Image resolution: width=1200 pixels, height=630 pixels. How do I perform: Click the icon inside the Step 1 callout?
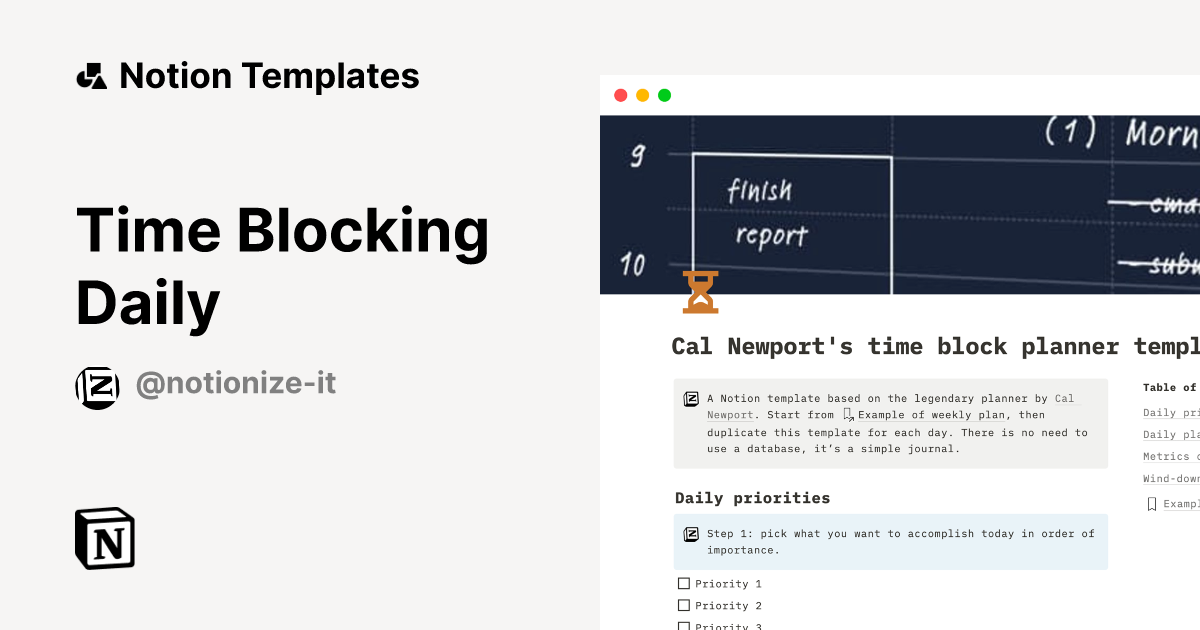[690, 533]
